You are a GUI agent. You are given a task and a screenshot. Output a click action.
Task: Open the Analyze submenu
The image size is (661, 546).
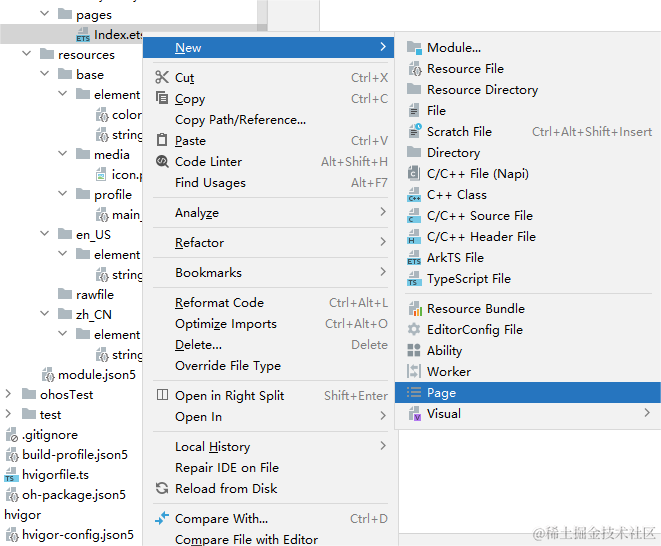point(270,212)
